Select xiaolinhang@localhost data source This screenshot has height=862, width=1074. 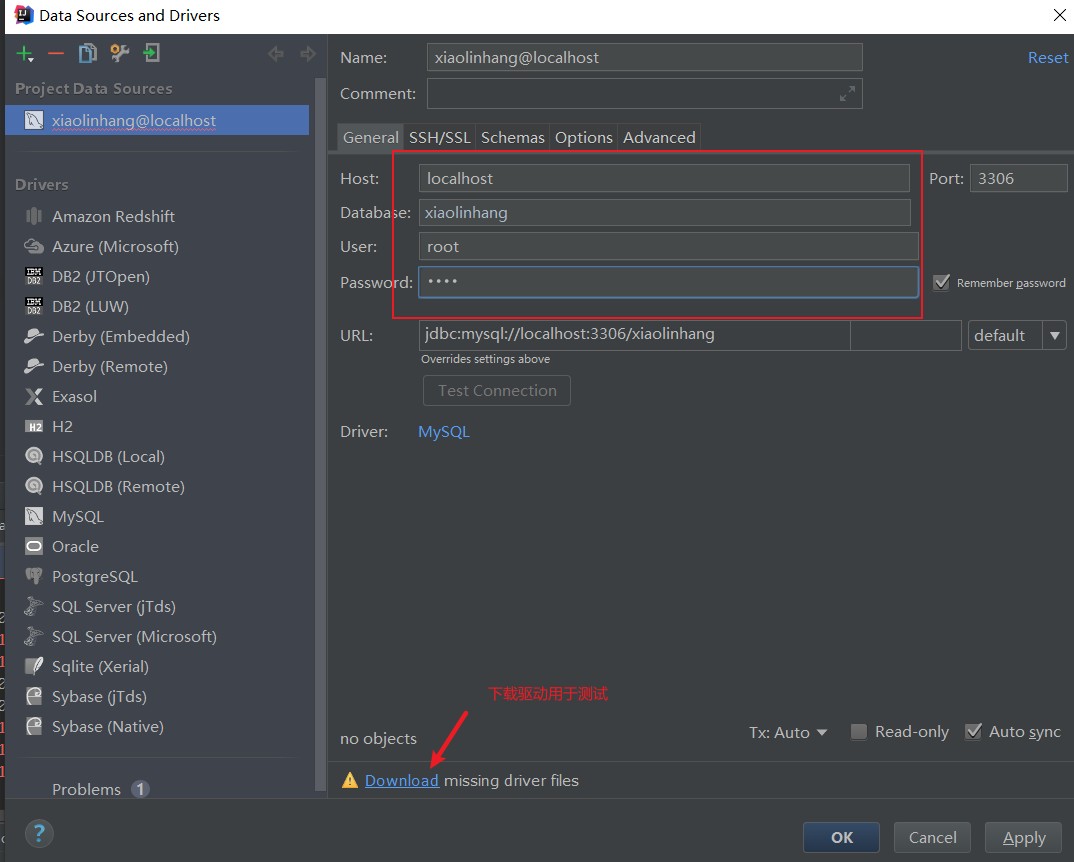[x=157, y=121]
